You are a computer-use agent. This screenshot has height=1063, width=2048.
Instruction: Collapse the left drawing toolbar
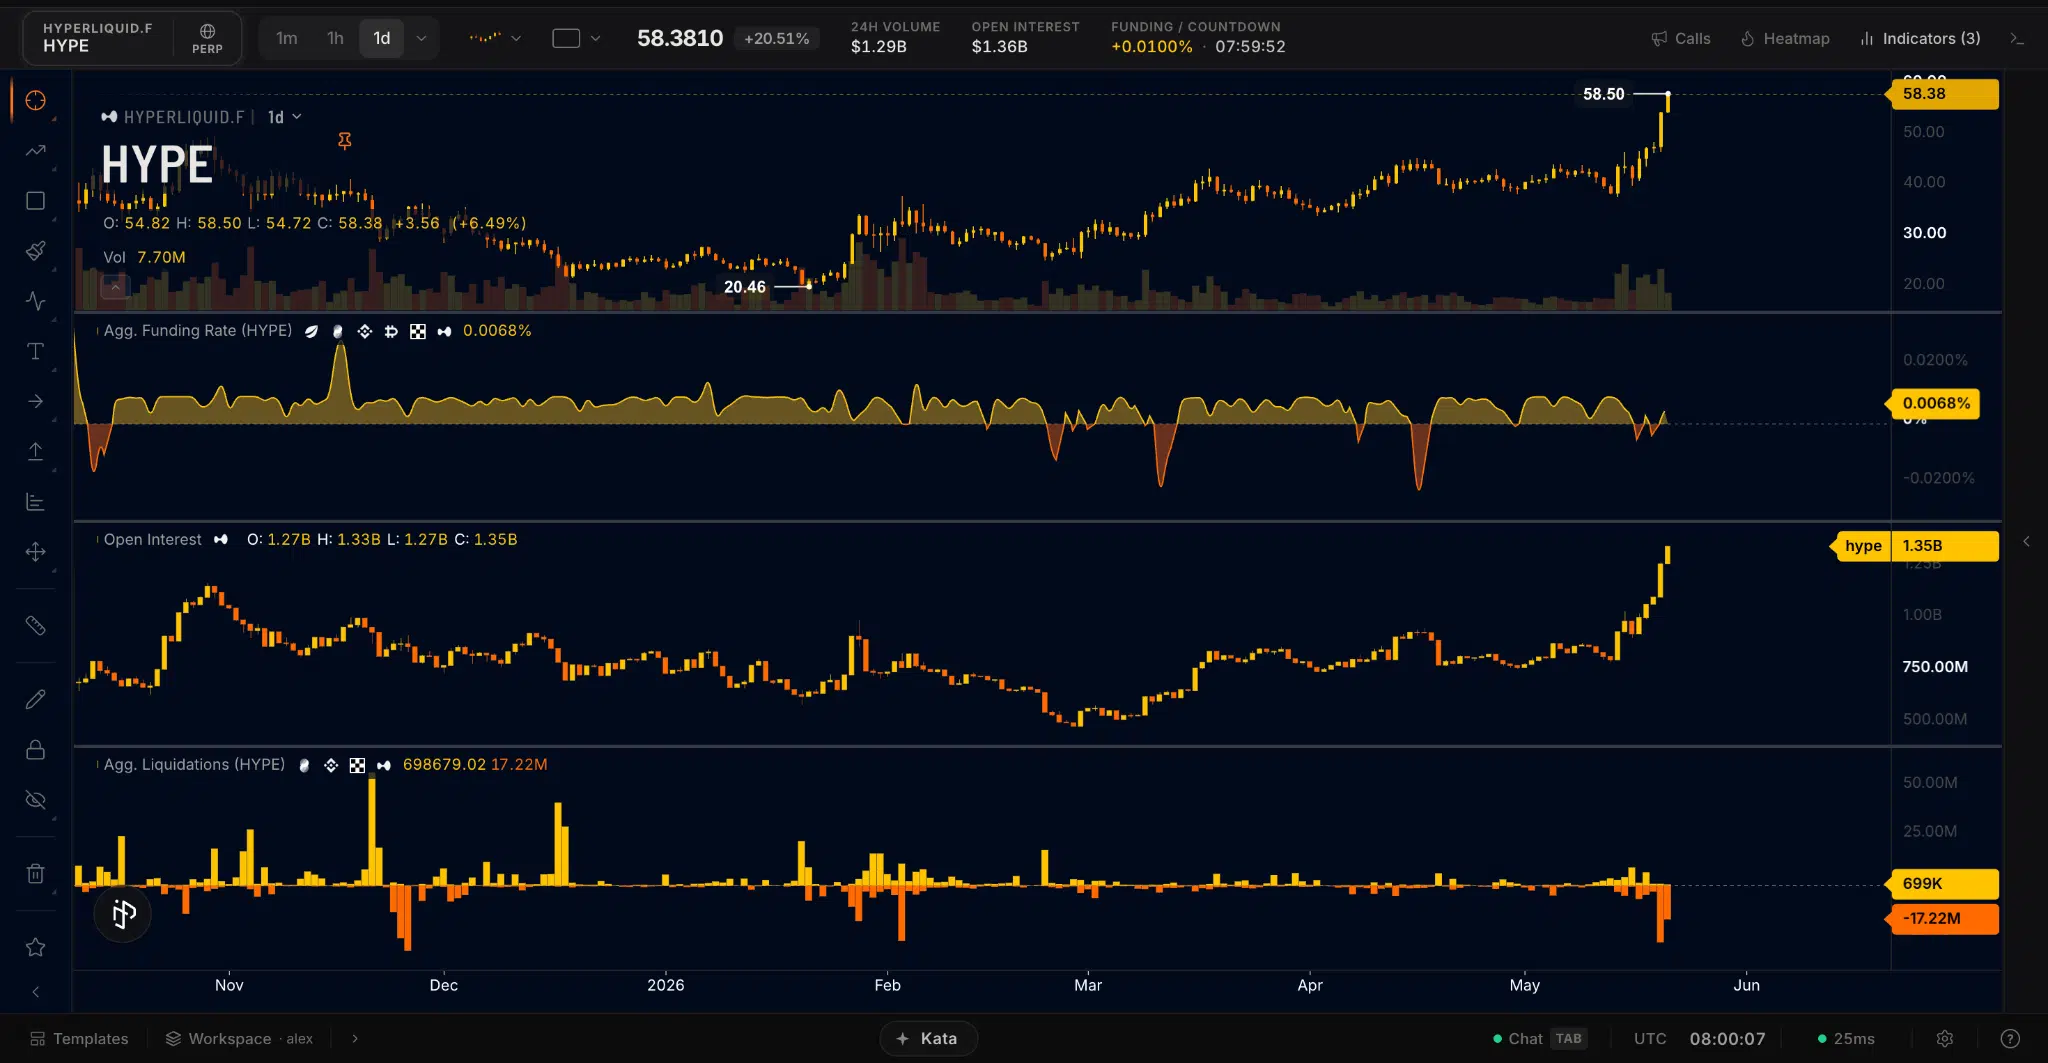point(36,992)
